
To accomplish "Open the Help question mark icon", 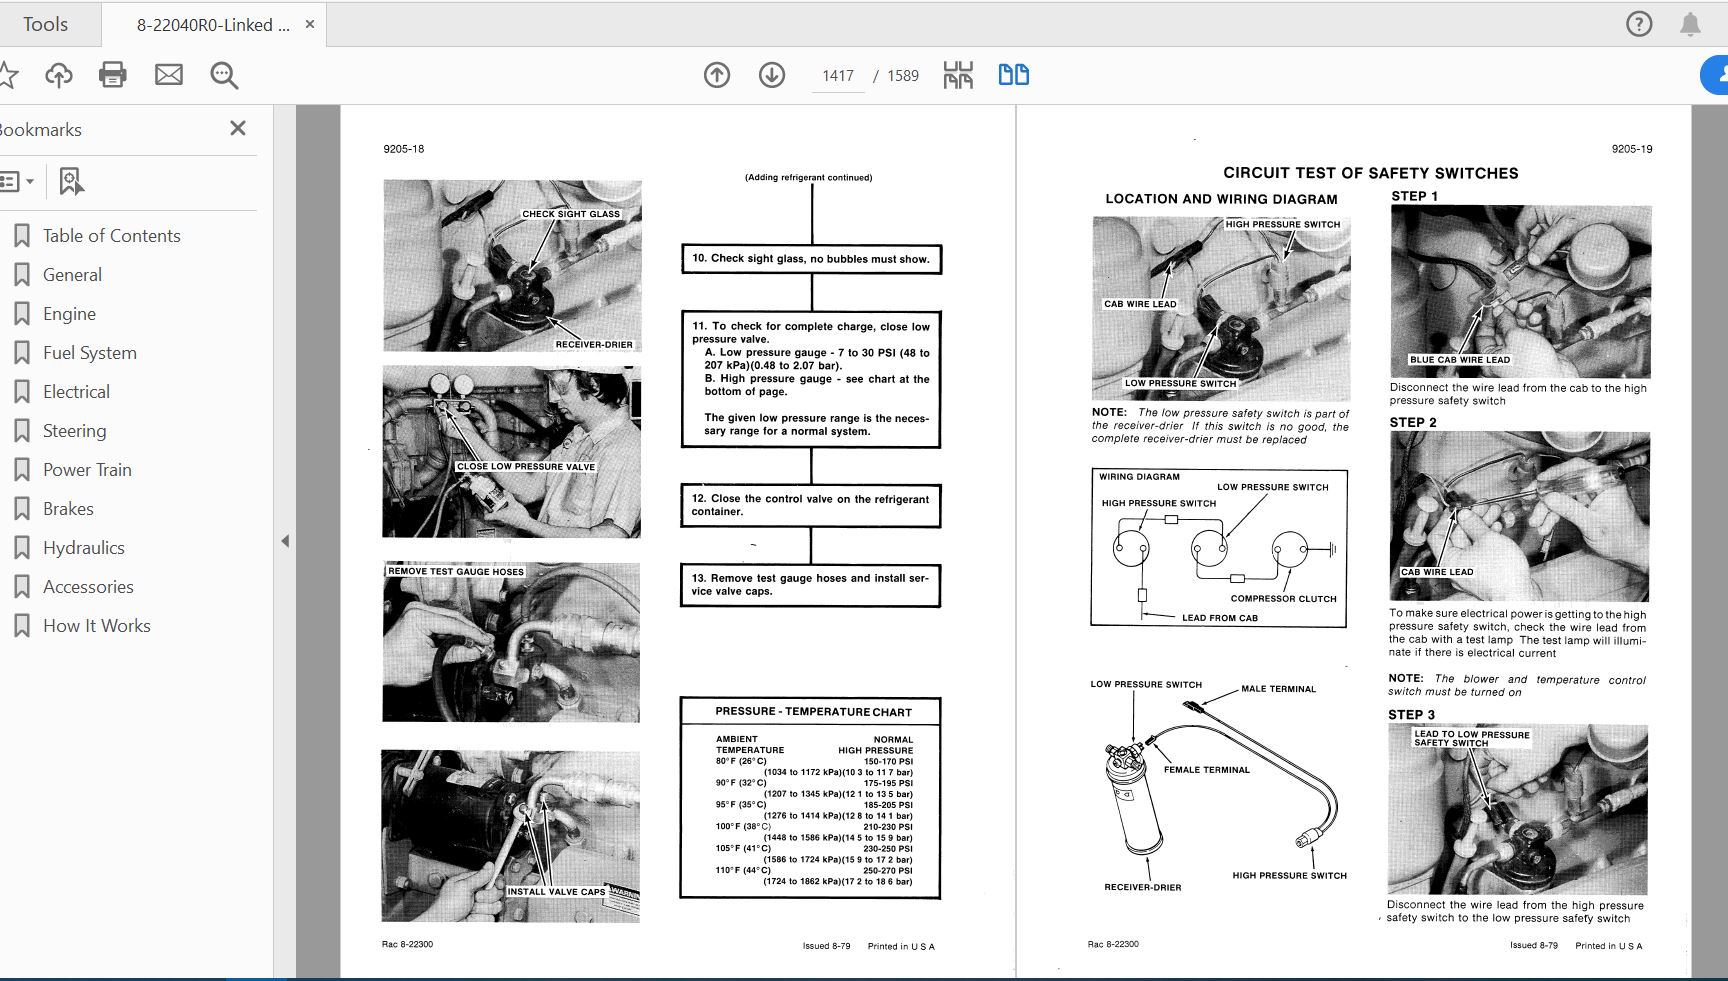I will click(x=1639, y=24).
